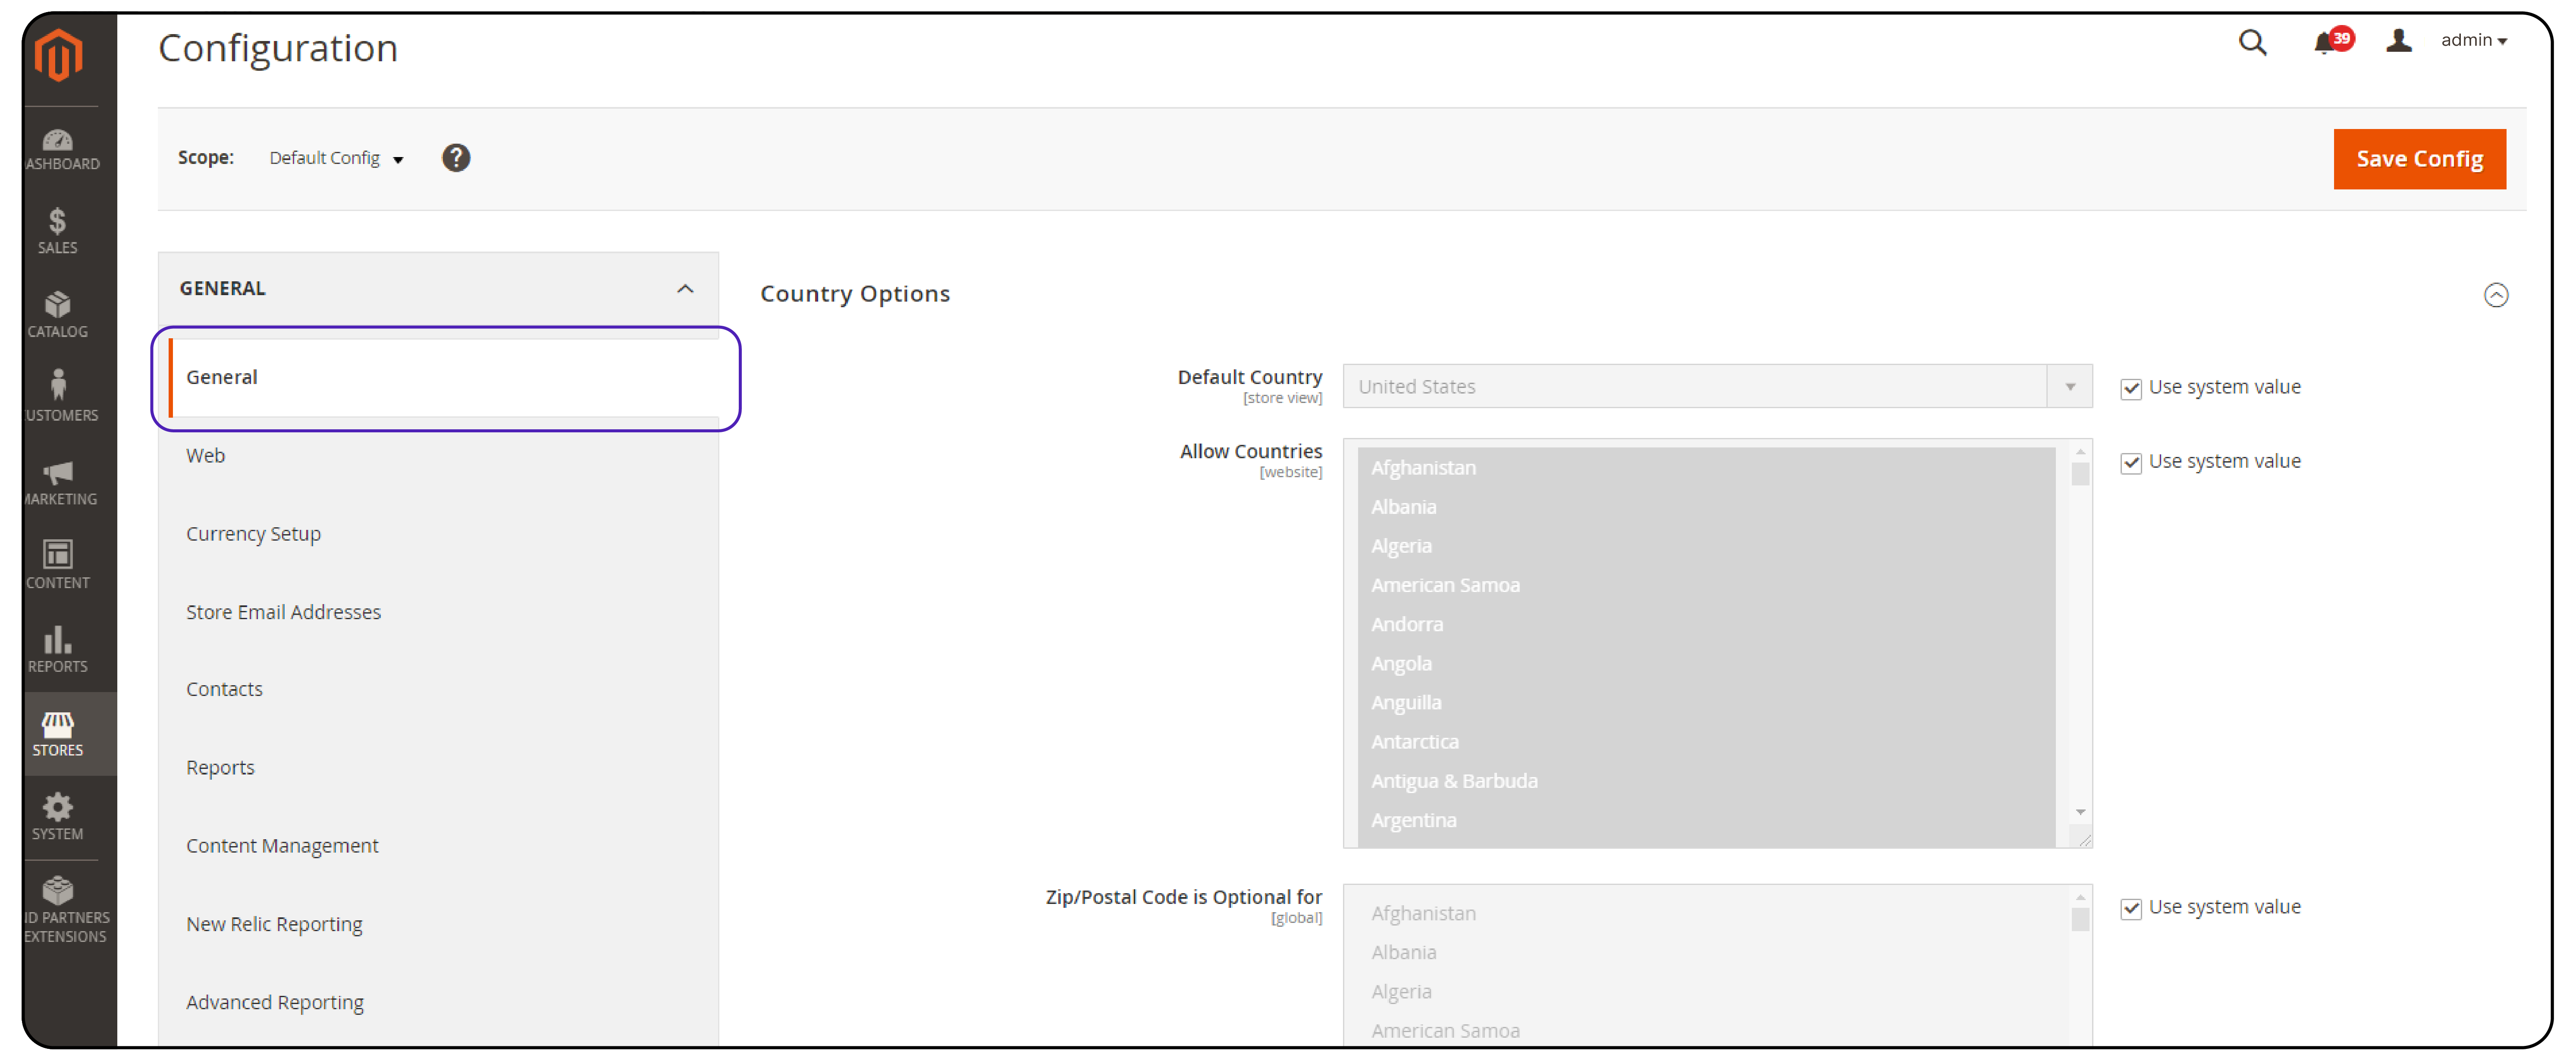Toggle Zip/Postal Code use system value checkbox
The height and width of the screenshot is (1061, 2576).
[2131, 909]
